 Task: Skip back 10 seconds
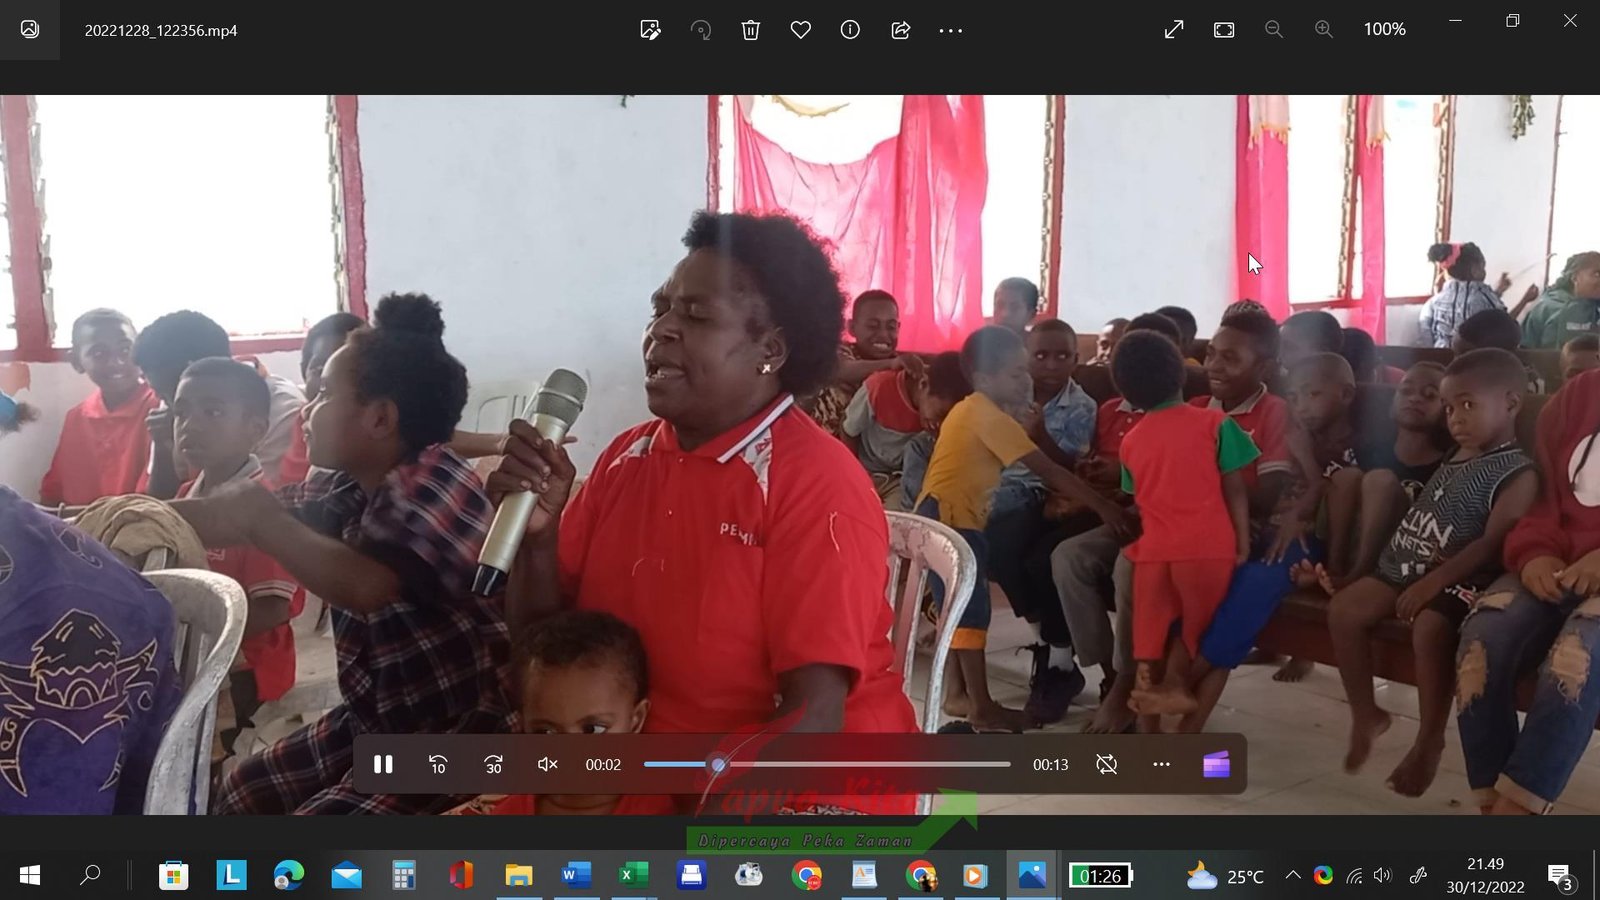point(438,765)
